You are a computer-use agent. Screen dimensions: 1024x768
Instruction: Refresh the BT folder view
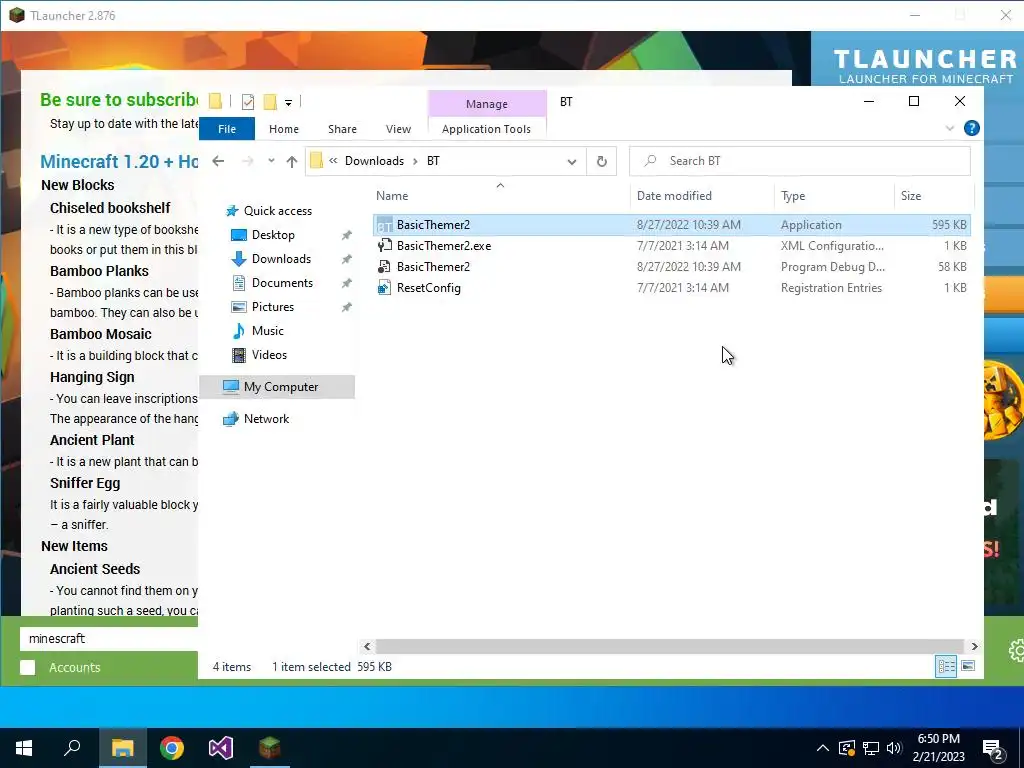601,161
